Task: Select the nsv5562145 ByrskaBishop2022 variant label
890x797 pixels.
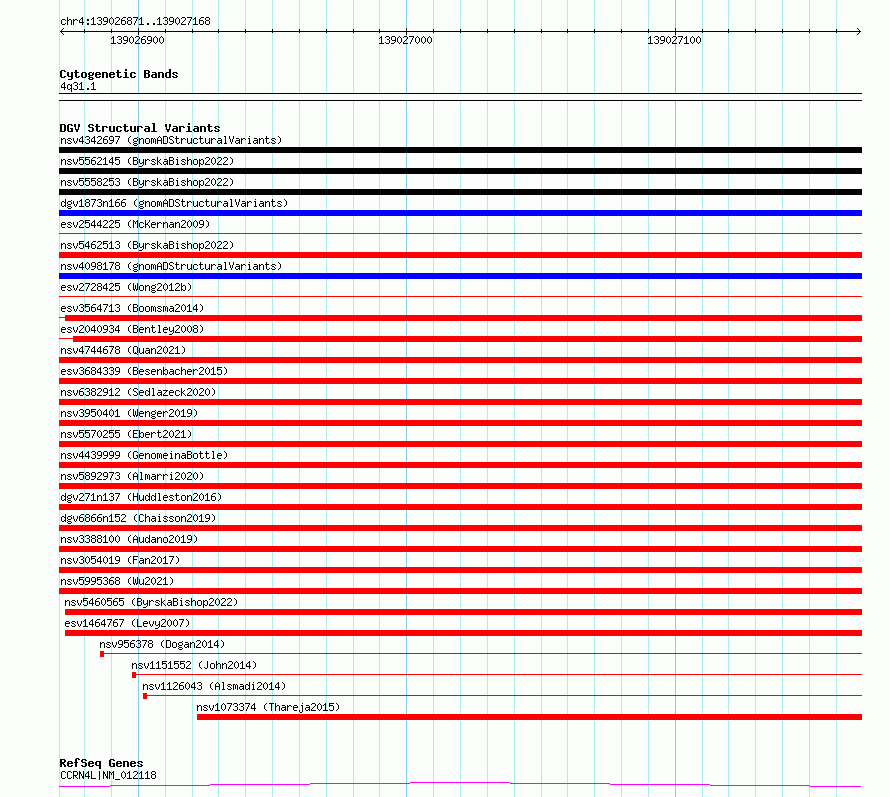Action: [x=147, y=161]
